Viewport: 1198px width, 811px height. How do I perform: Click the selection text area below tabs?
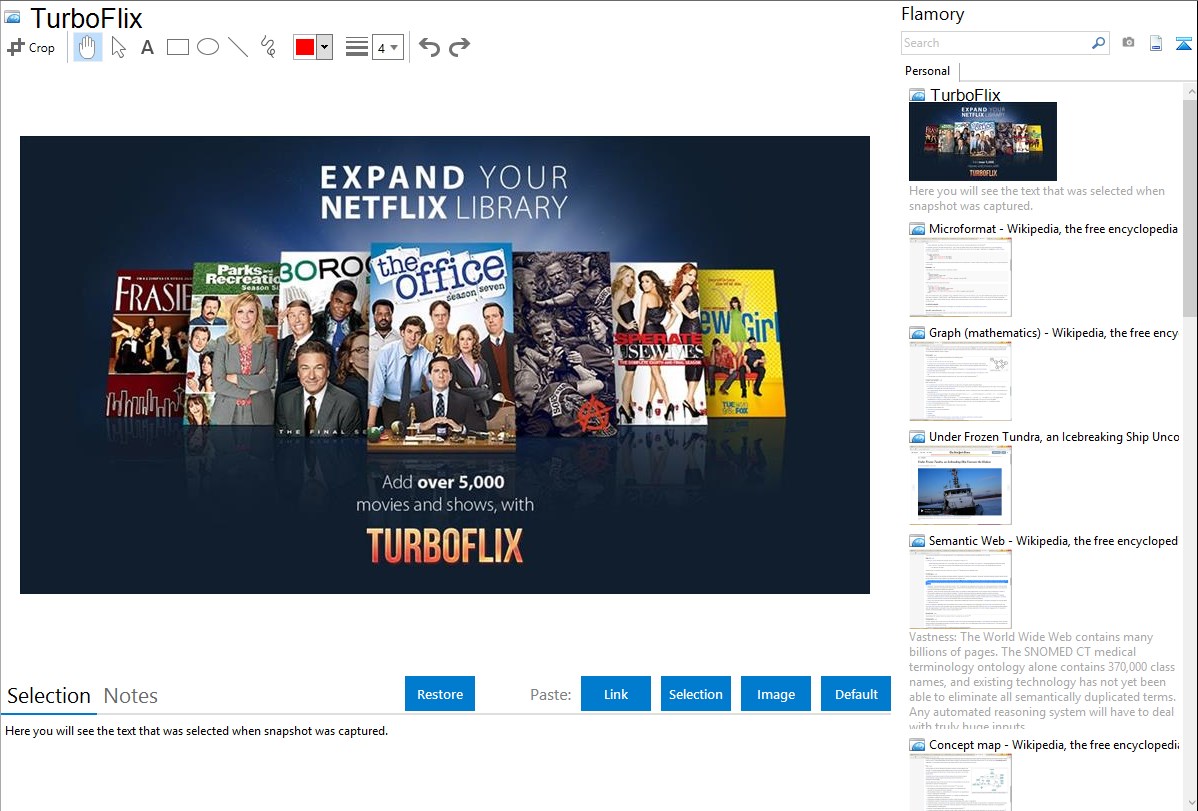445,764
